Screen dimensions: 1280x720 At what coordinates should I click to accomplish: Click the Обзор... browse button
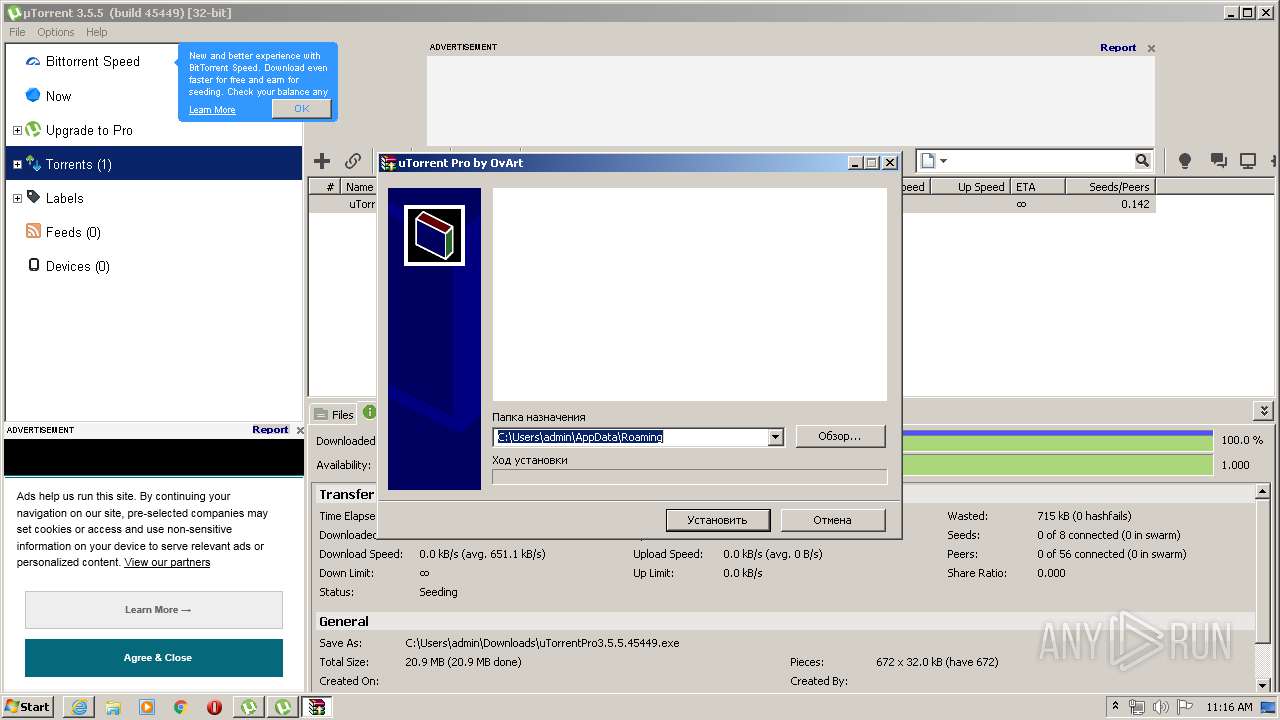pos(840,436)
